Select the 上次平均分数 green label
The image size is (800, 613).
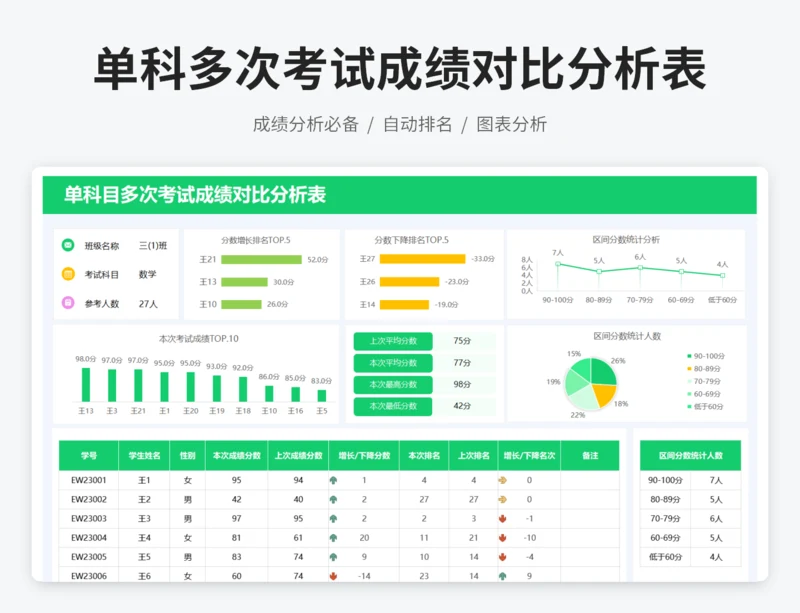coord(393,341)
